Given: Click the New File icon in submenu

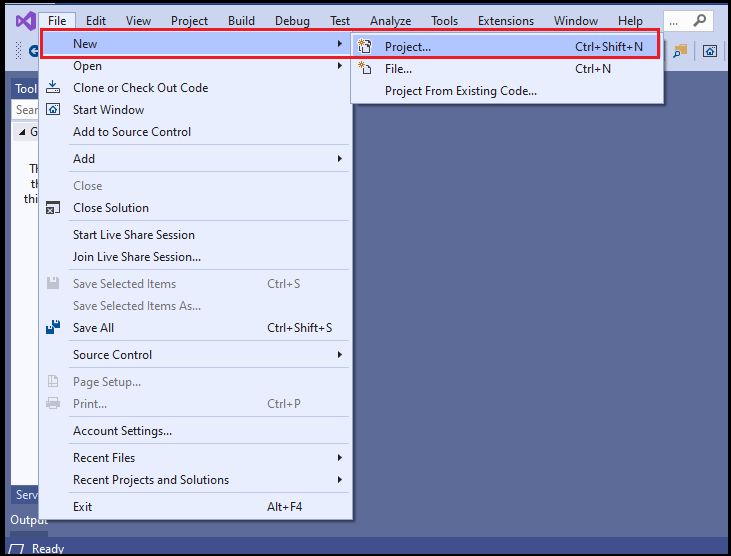Looking at the screenshot, I should (x=364, y=69).
